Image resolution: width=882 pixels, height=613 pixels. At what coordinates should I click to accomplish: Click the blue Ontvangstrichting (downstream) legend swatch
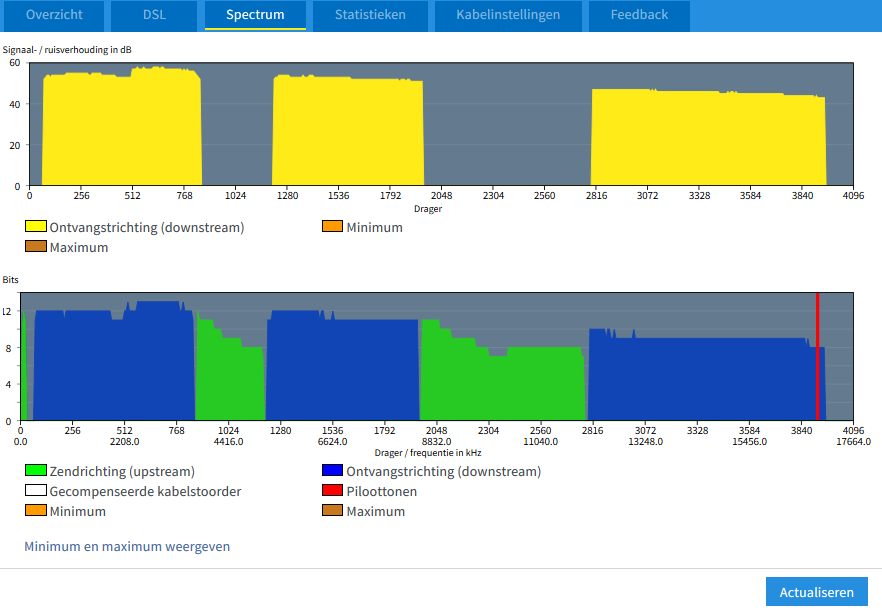click(333, 471)
